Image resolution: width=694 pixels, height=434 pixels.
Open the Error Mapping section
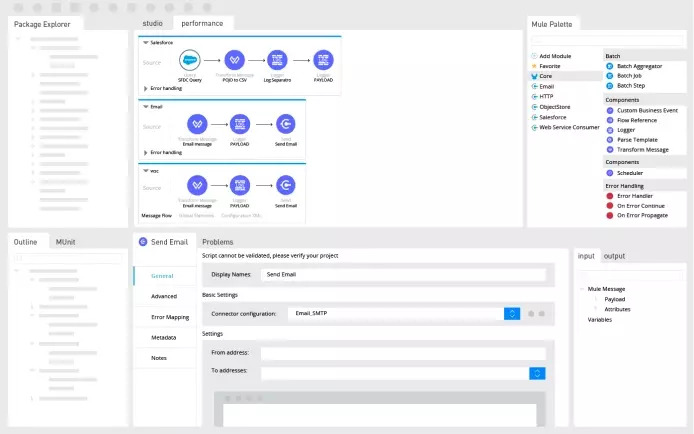pos(169,317)
